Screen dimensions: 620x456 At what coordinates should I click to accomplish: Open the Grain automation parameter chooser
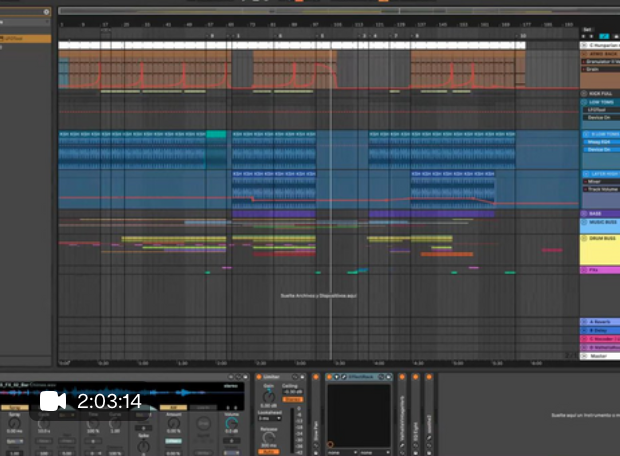601,69
